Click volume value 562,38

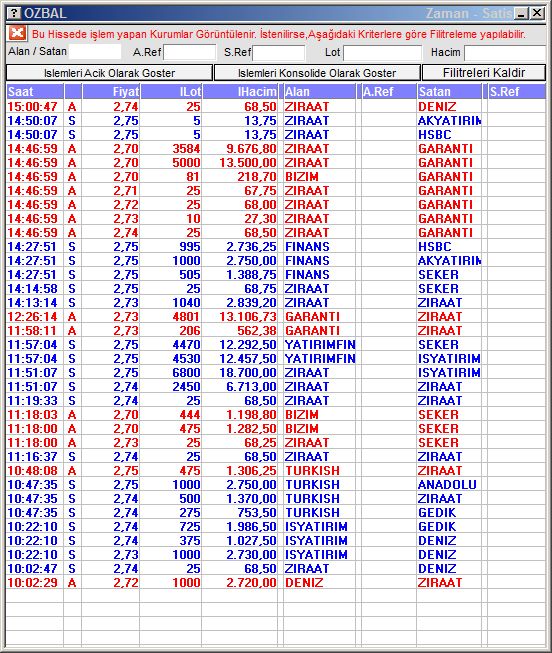(x=257, y=331)
